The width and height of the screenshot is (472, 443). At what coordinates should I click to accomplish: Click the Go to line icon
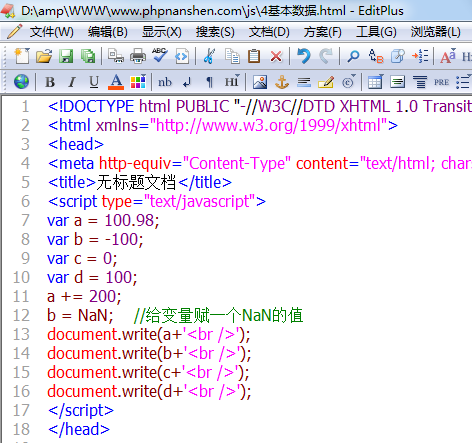(x=398, y=56)
